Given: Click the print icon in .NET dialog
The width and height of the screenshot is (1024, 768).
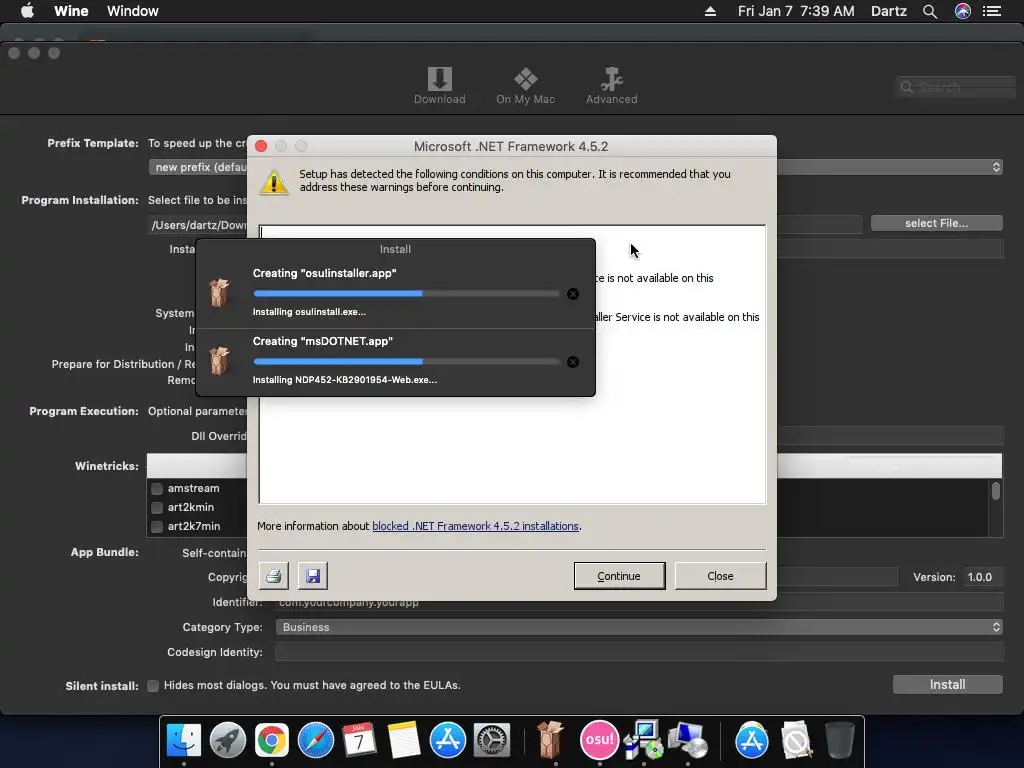Looking at the screenshot, I should tap(274, 576).
